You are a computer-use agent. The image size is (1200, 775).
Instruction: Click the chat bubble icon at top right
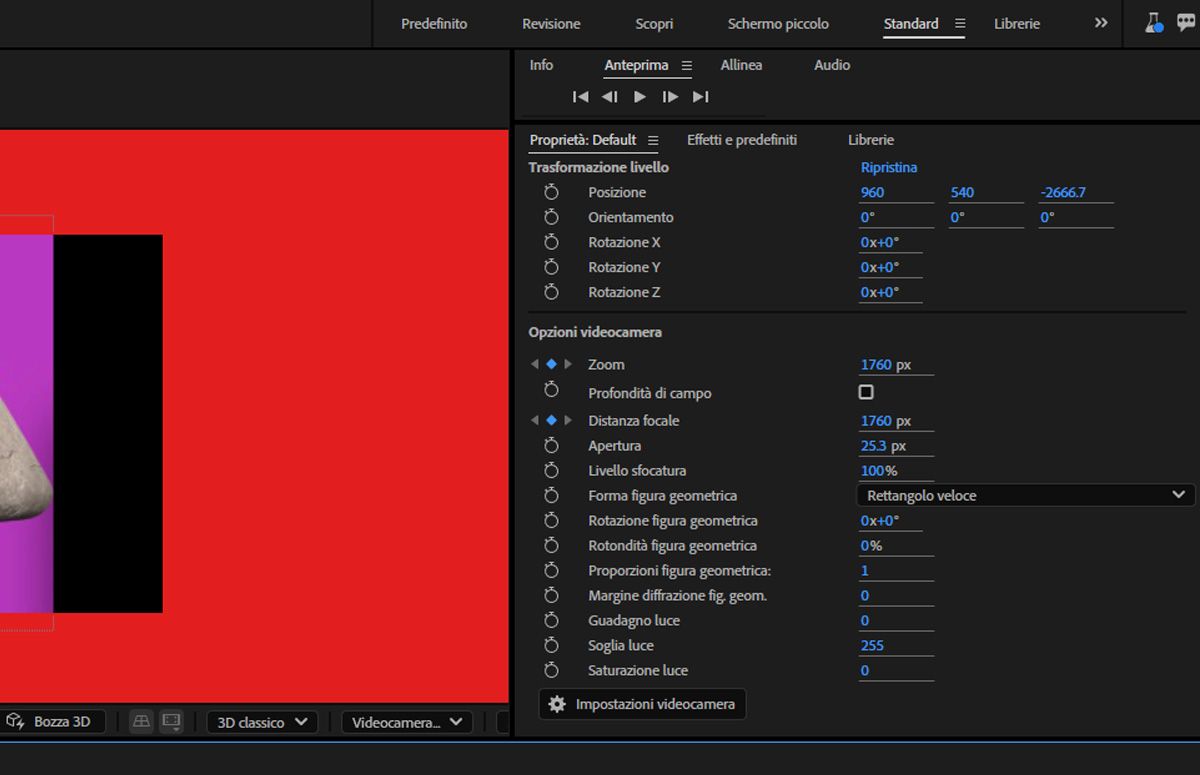pos(1186,23)
